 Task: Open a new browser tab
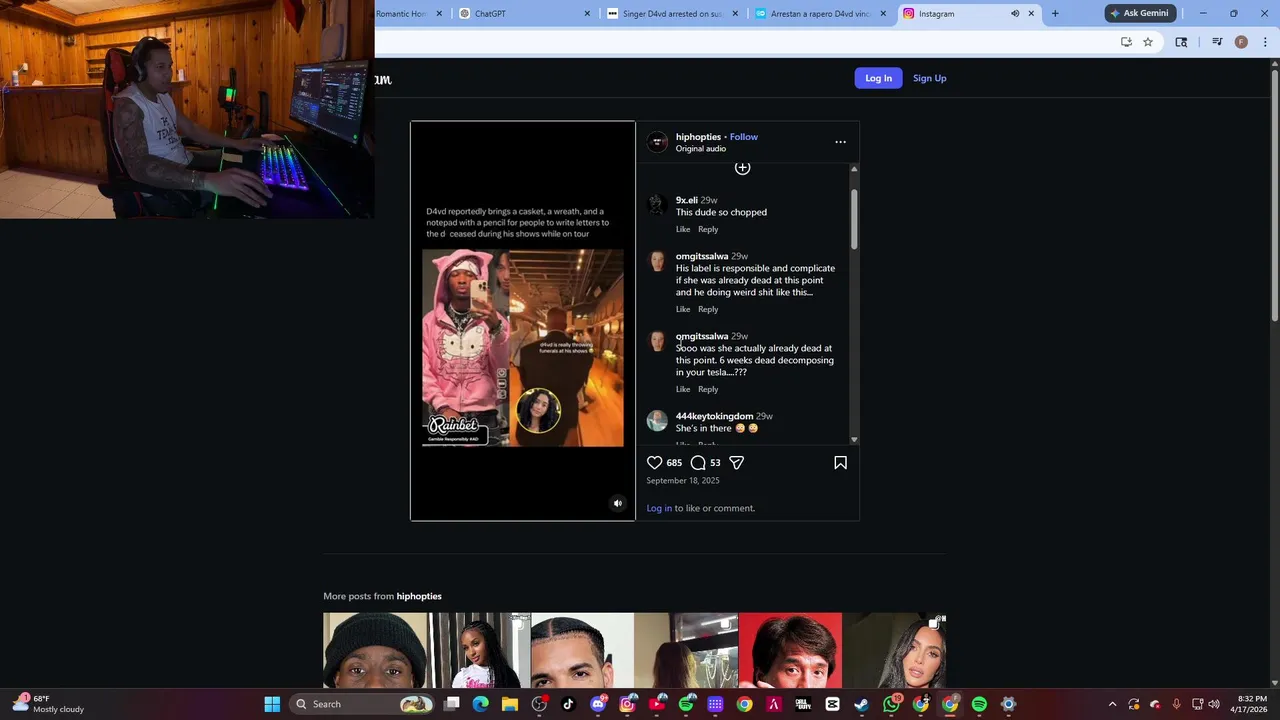tap(1054, 14)
